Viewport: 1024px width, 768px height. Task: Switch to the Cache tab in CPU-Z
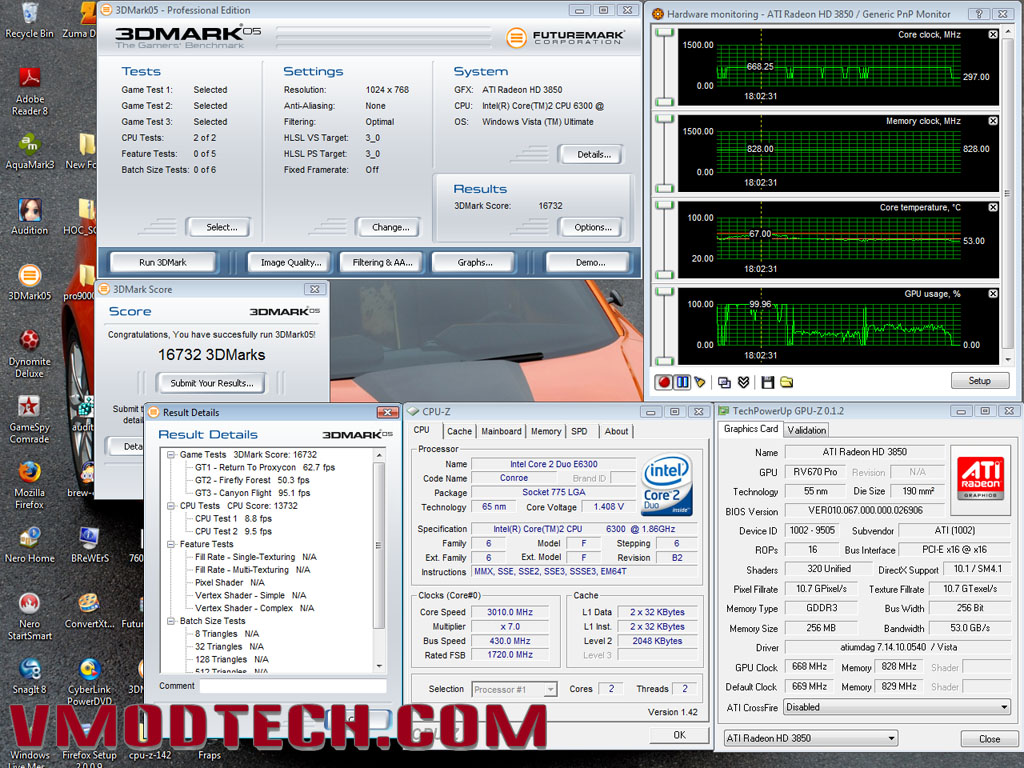[x=459, y=432]
